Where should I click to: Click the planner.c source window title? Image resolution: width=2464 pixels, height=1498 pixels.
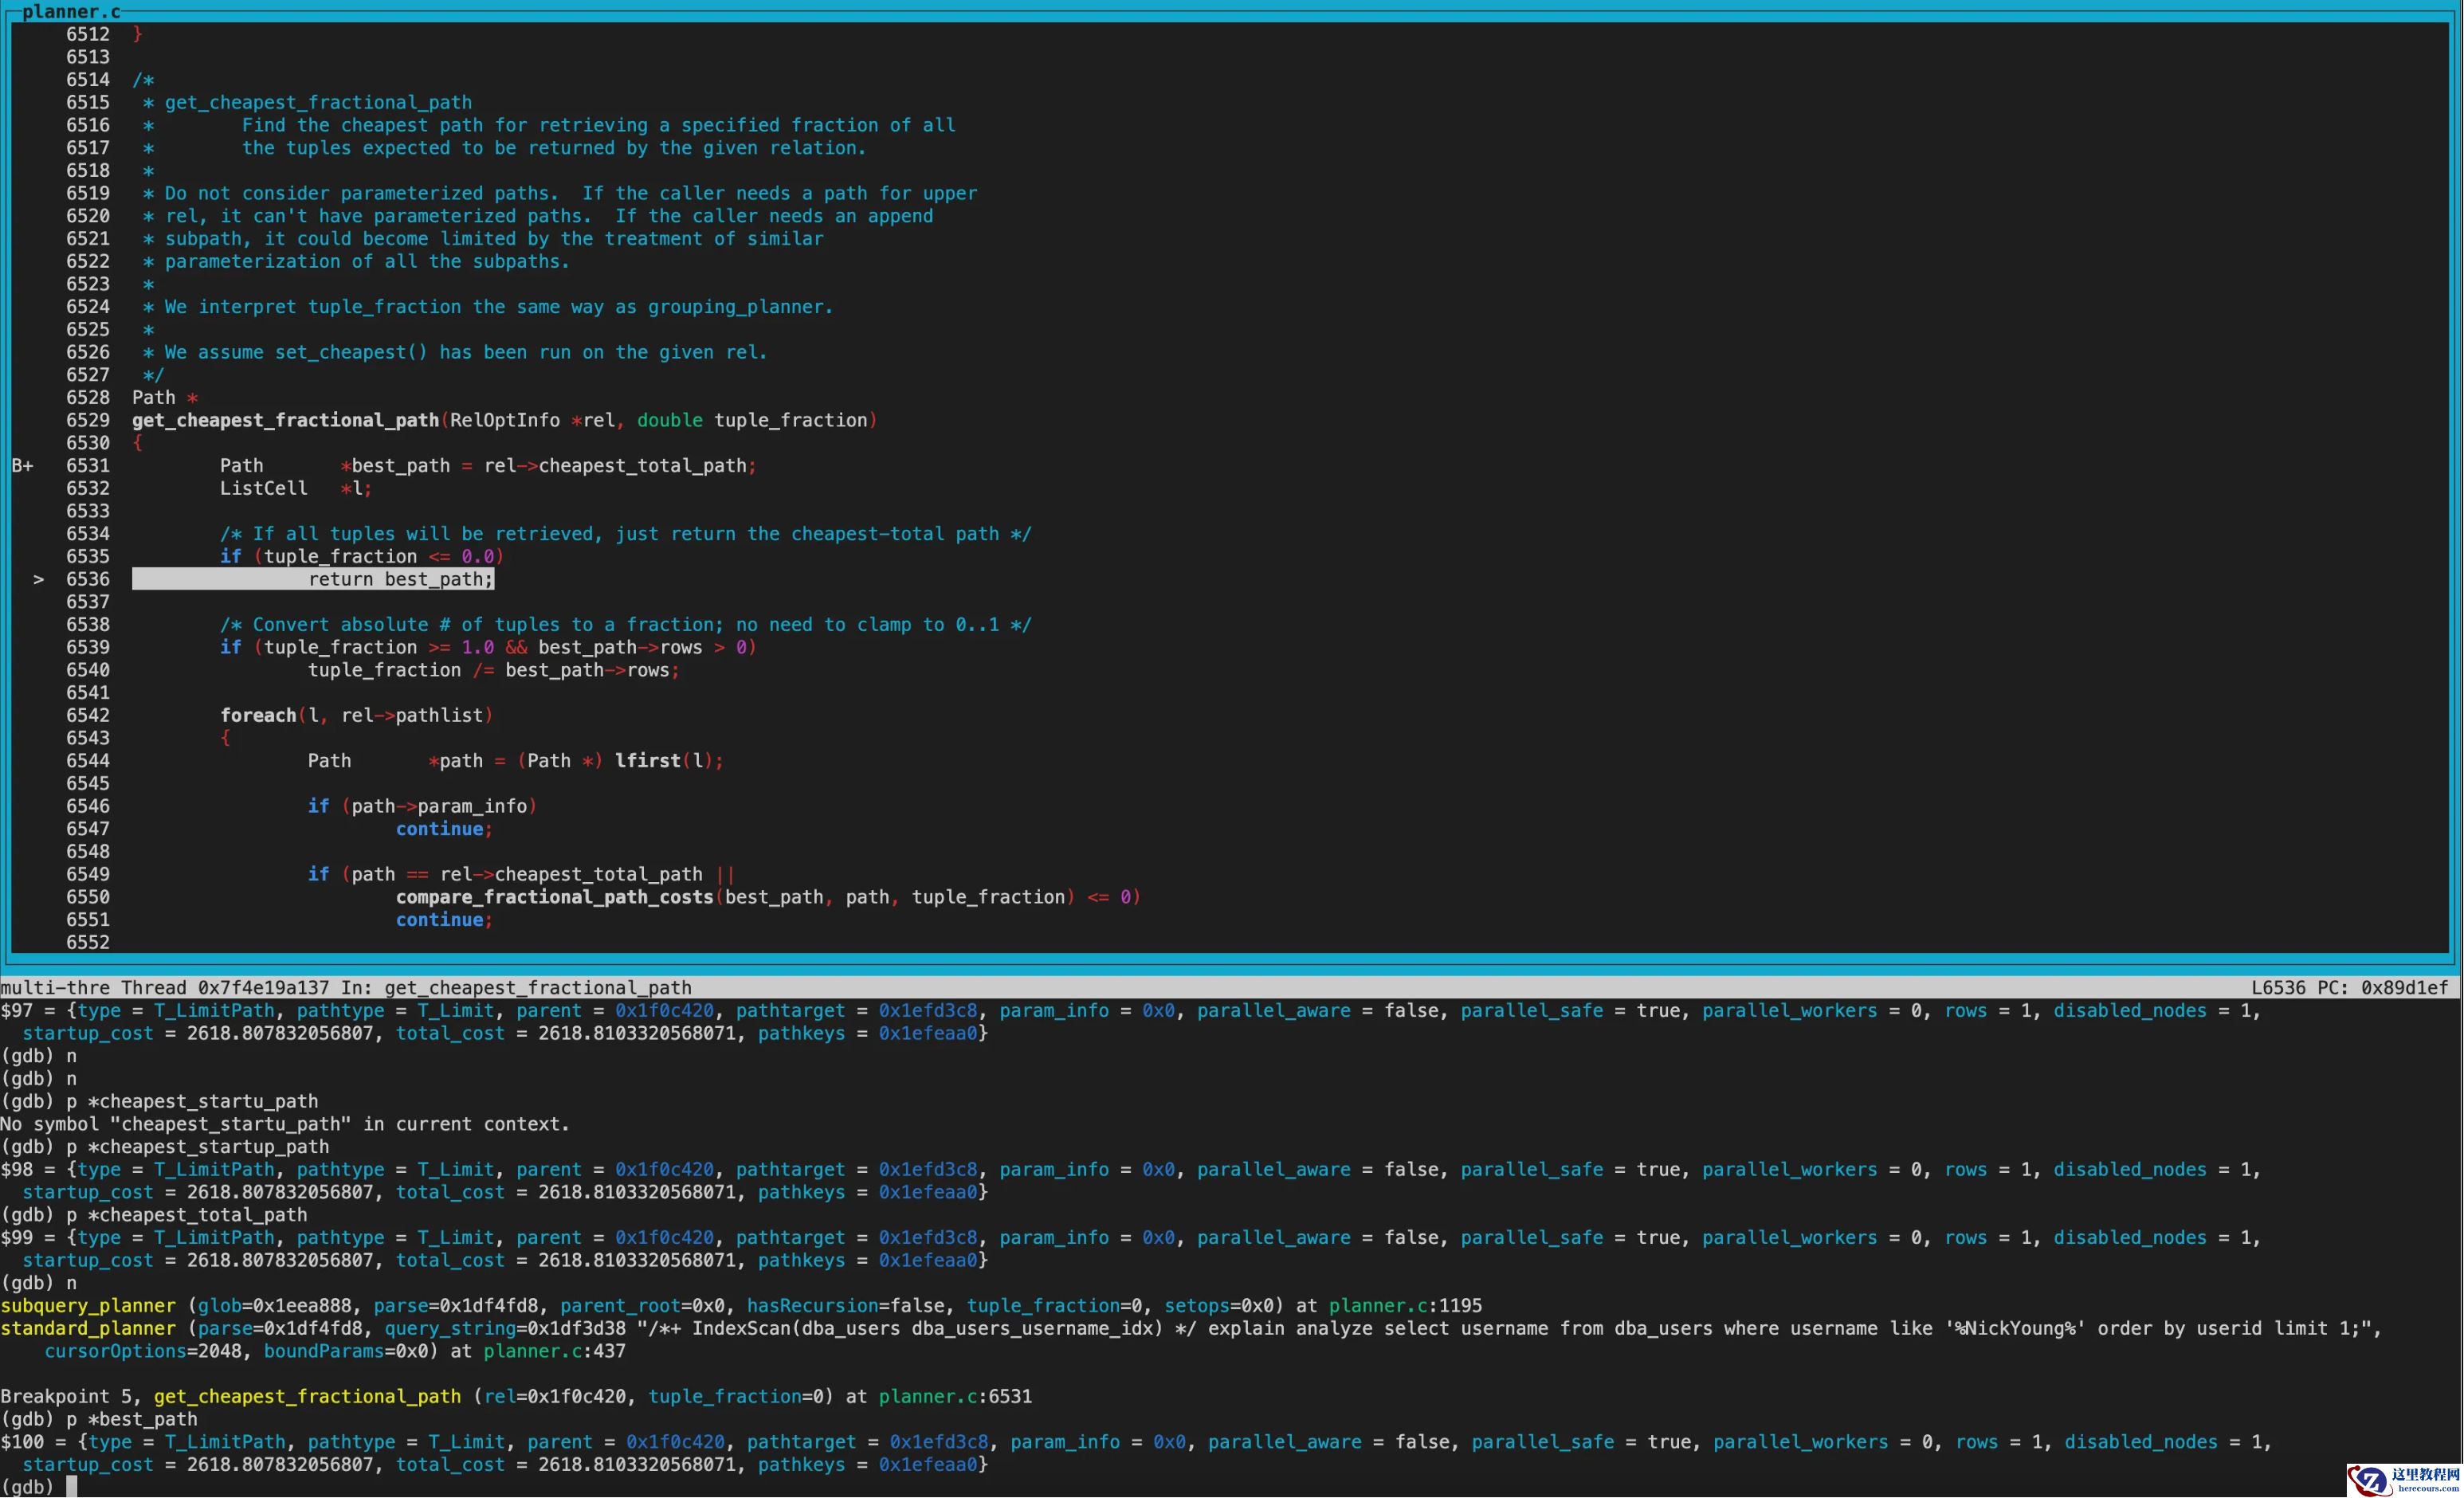click(70, 11)
